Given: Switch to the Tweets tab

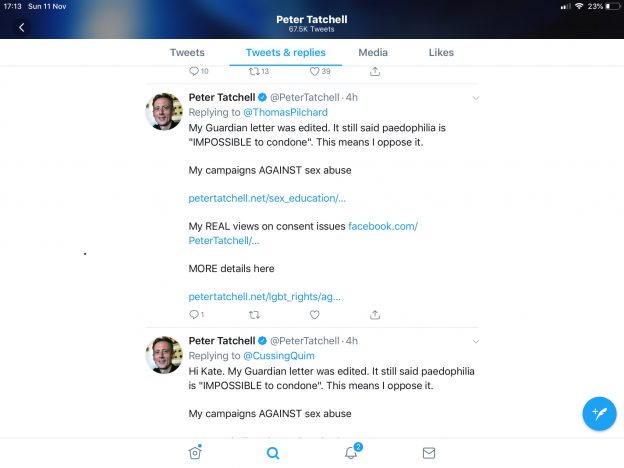Looking at the screenshot, I should click(187, 53).
